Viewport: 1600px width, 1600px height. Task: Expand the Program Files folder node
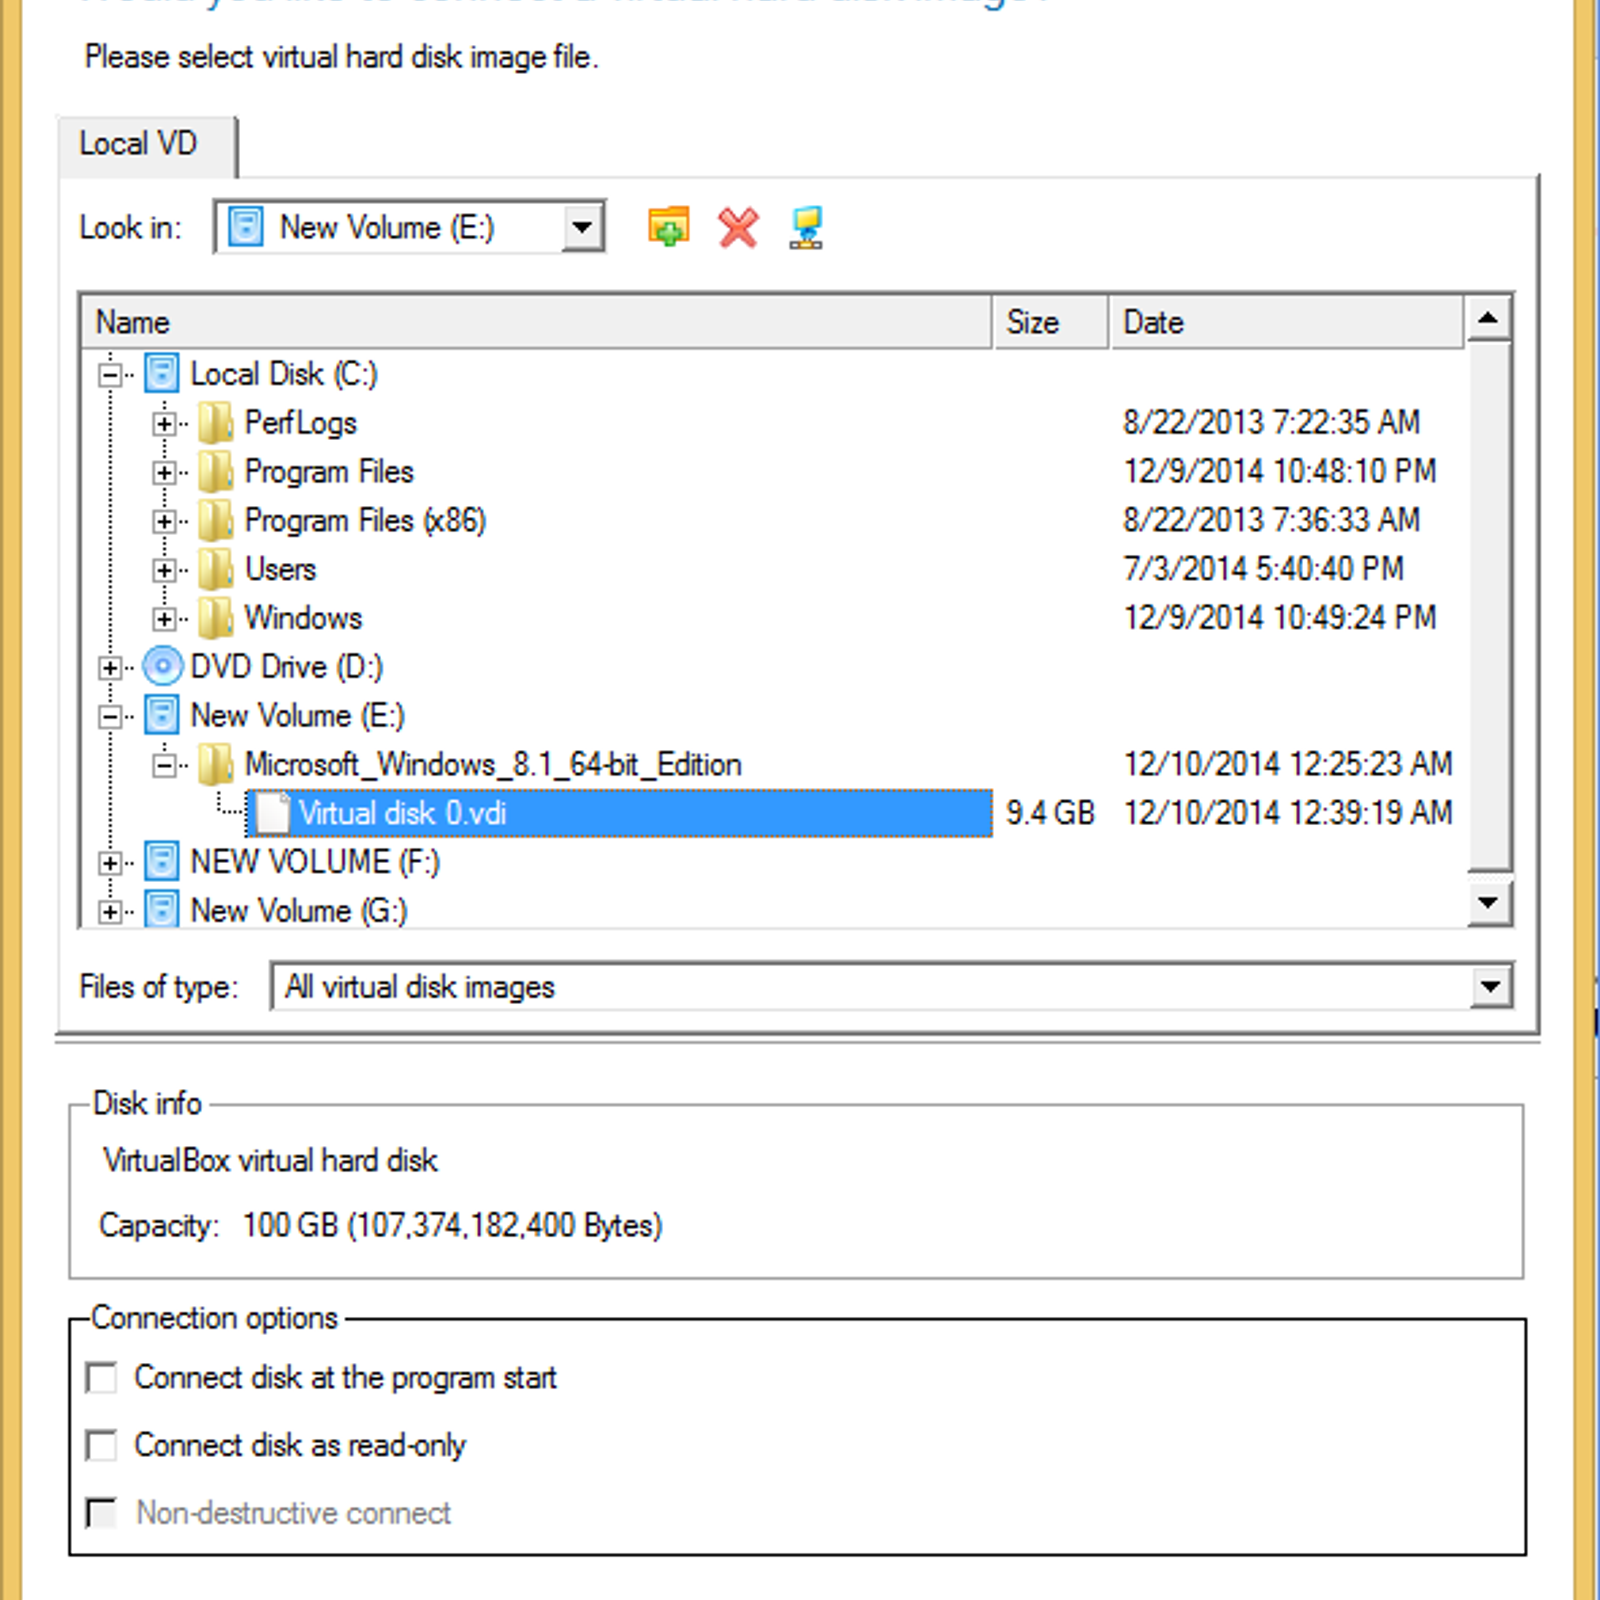pyautogui.click(x=165, y=472)
